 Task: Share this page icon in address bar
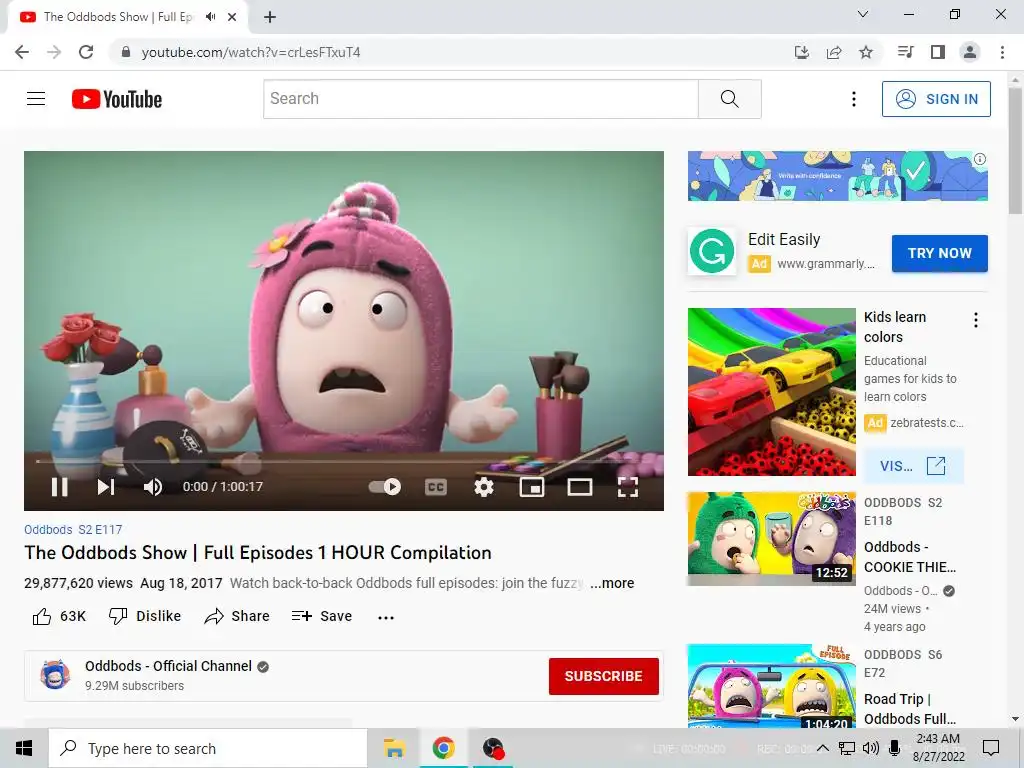(x=834, y=52)
